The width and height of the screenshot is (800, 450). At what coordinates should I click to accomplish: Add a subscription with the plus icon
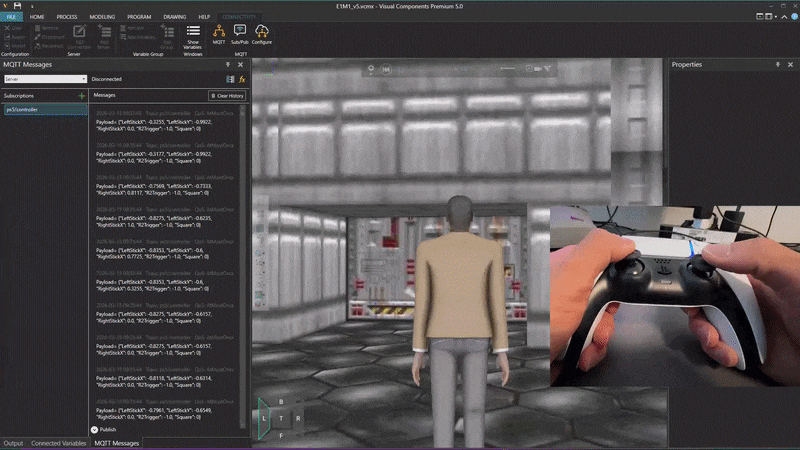(82, 95)
